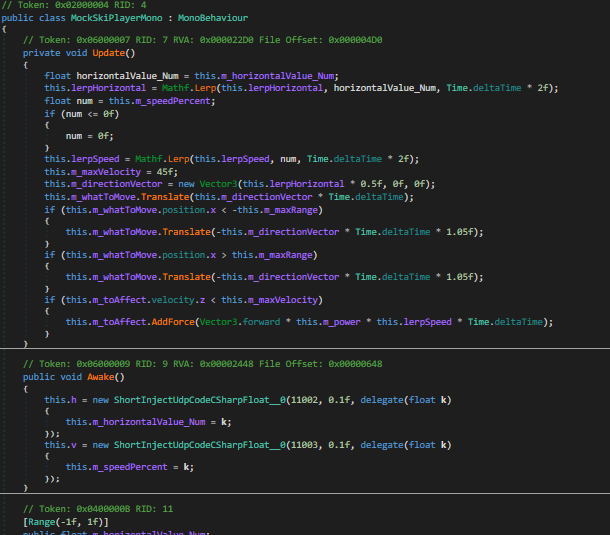610x535 pixels.
Task: Click m_directionVector on its assignment line
Action: tap(116, 184)
